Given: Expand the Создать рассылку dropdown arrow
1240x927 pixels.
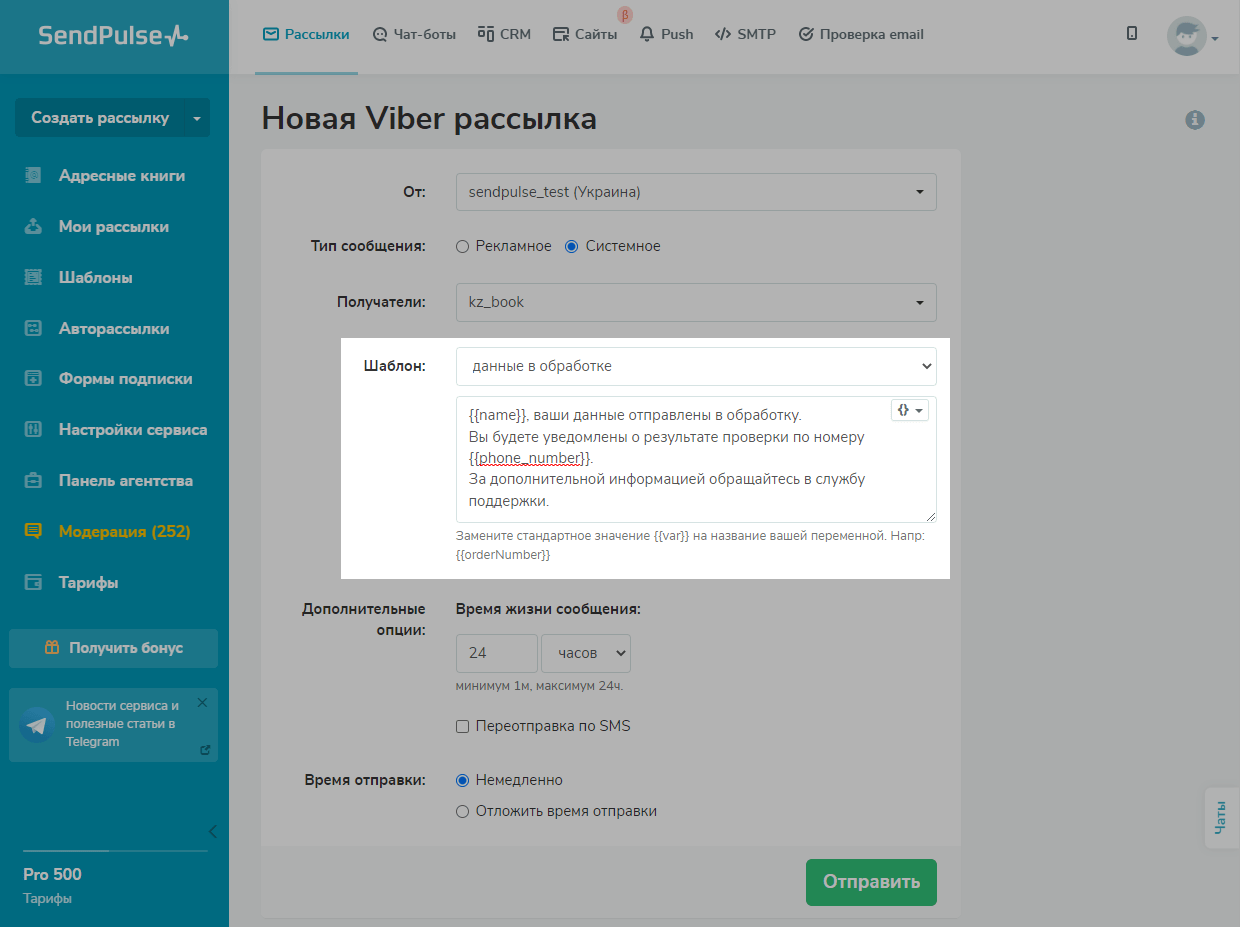Looking at the screenshot, I should [197, 118].
